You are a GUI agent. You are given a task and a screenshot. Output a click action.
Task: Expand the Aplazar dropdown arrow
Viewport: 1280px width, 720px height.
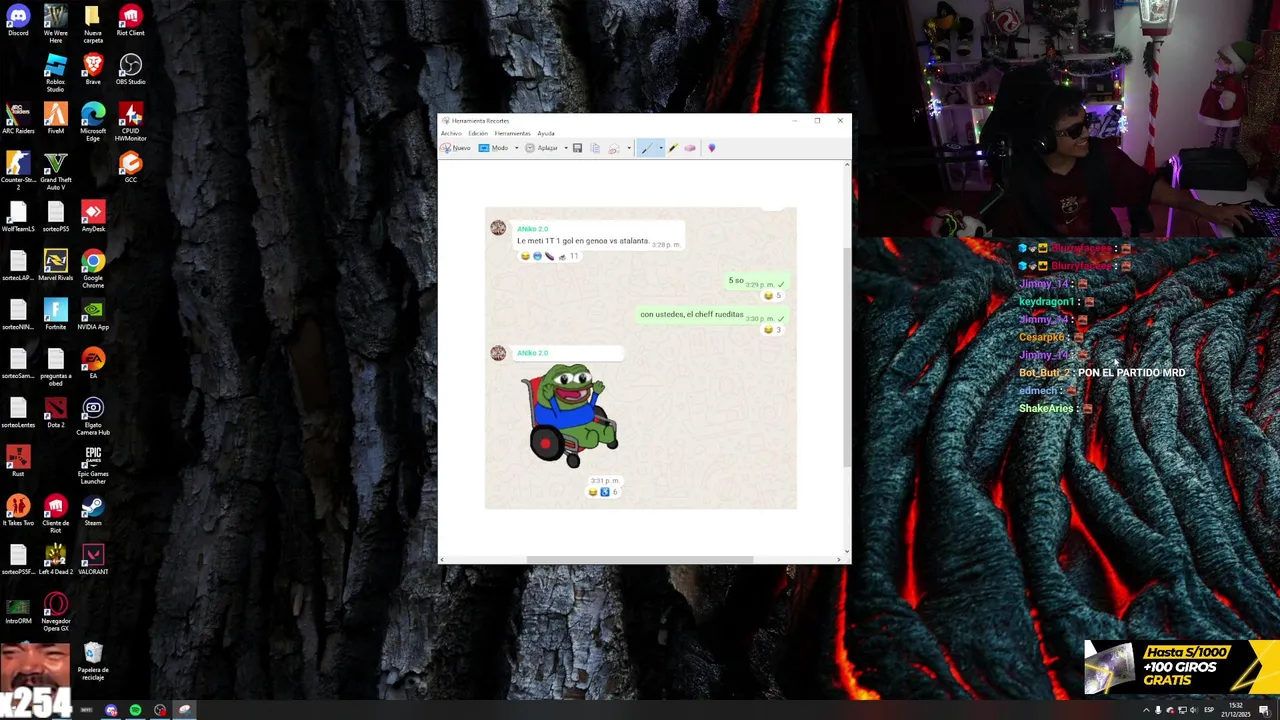point(565,148)
